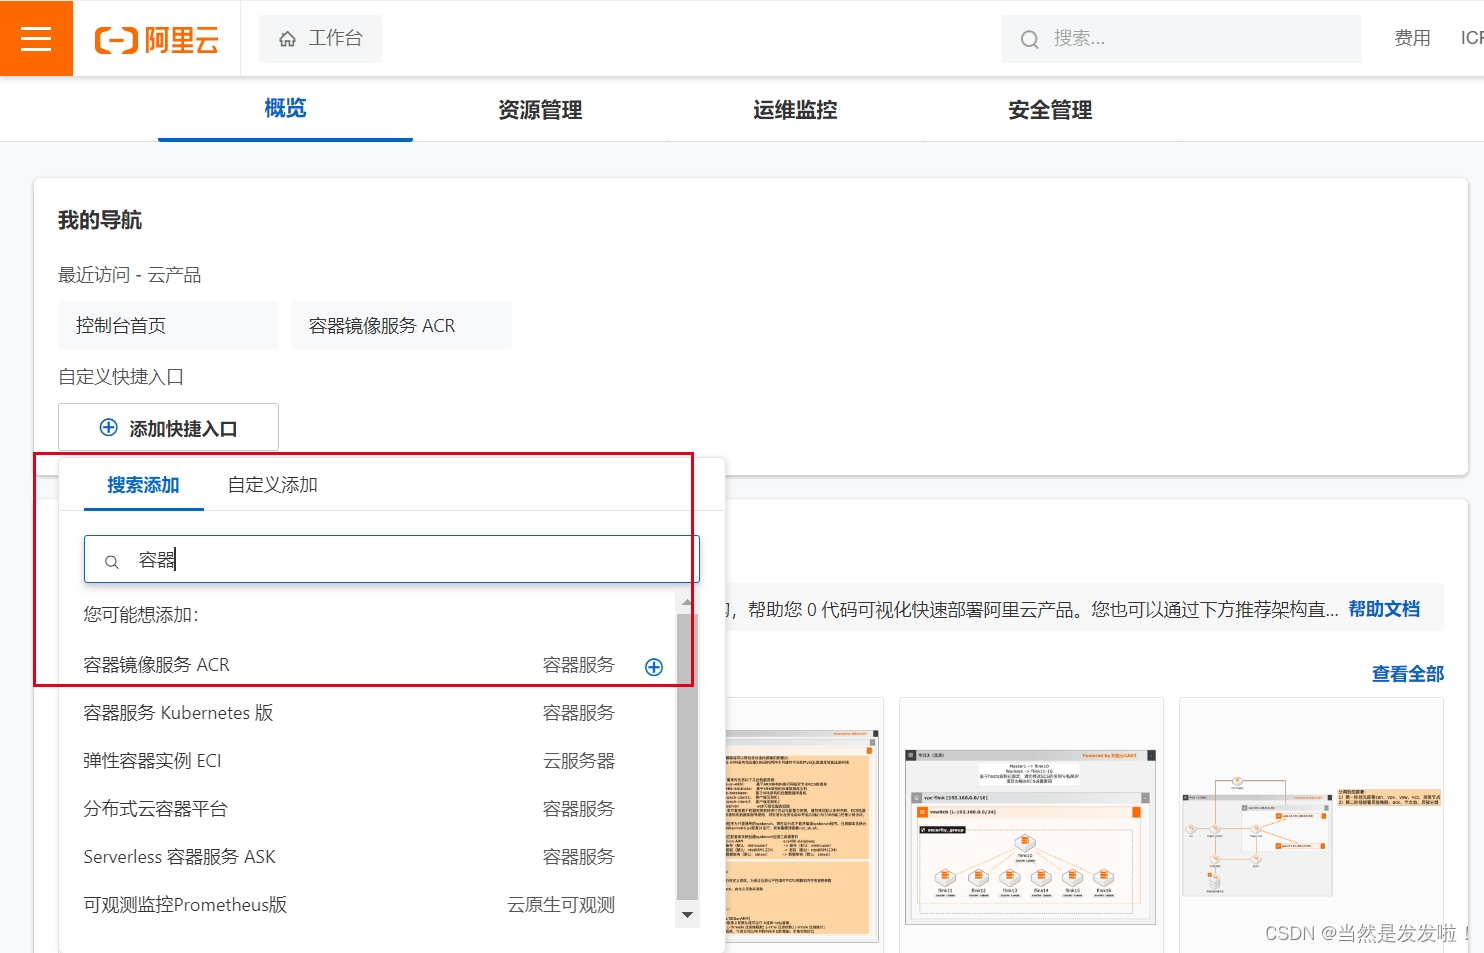The image size is (1484, 953).
Task: Click 云服务器 category of ECI row
Action: [579, 761]
